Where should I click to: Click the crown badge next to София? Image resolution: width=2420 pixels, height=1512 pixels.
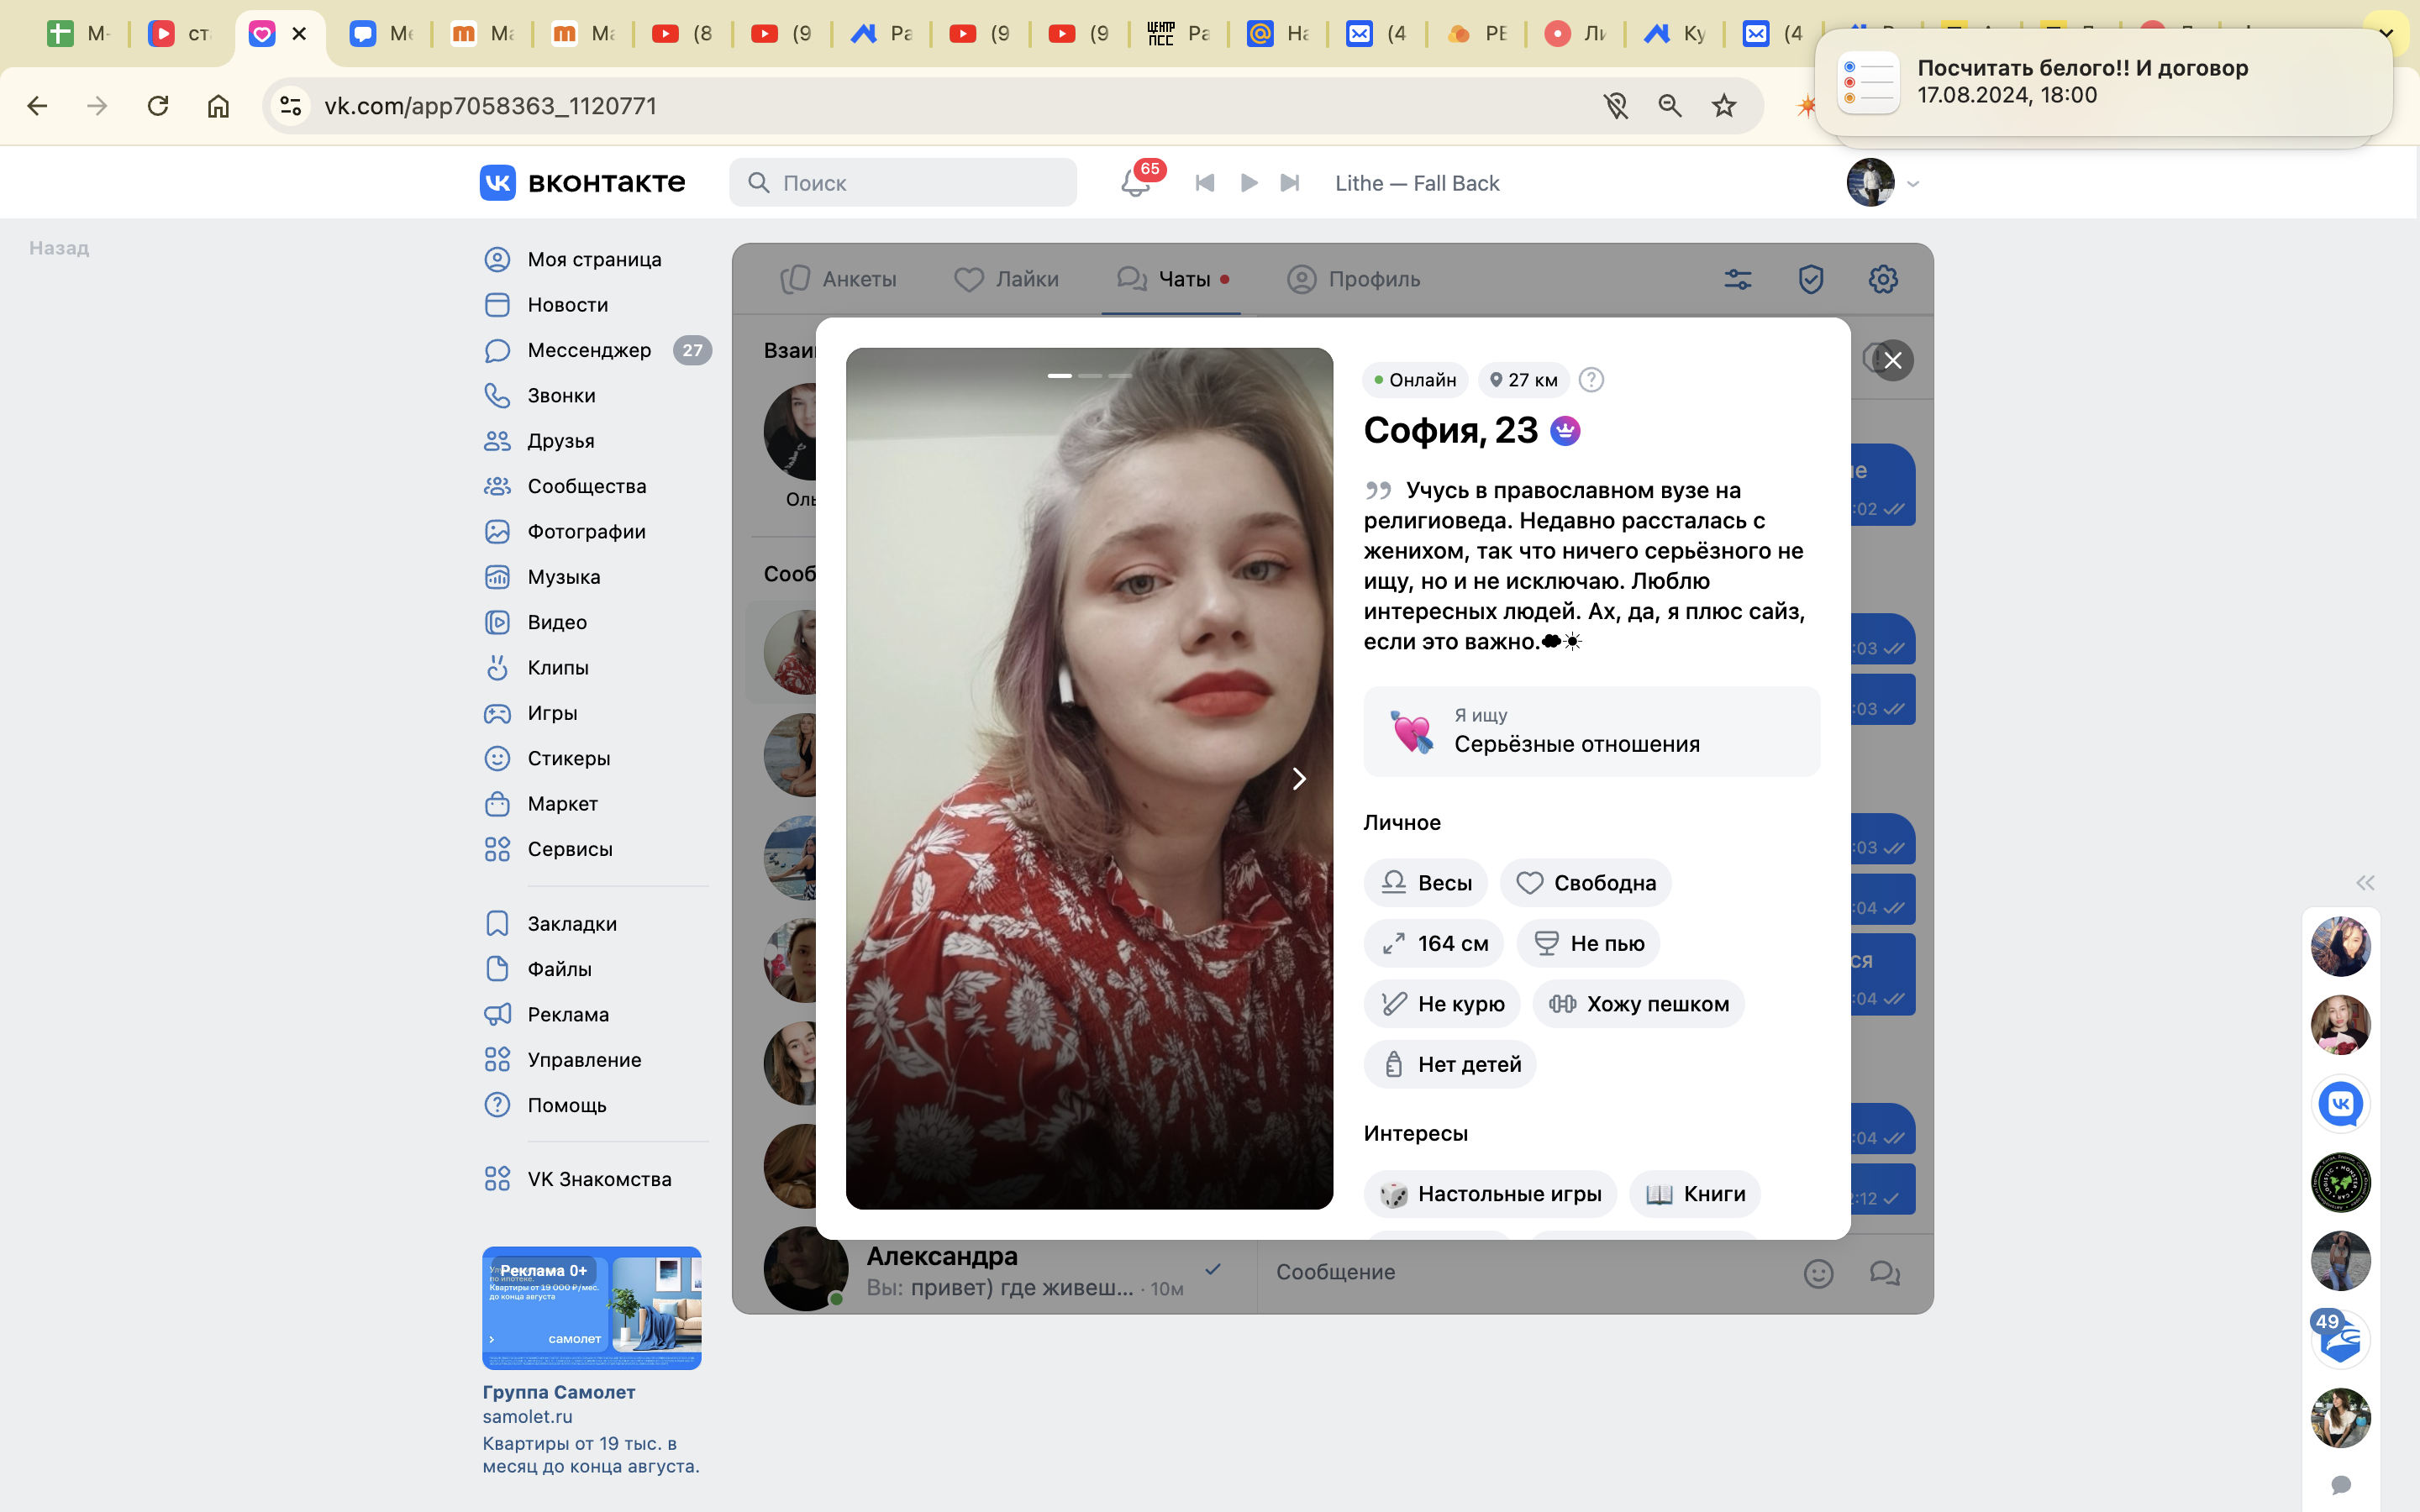click(x=1565, y=431)
